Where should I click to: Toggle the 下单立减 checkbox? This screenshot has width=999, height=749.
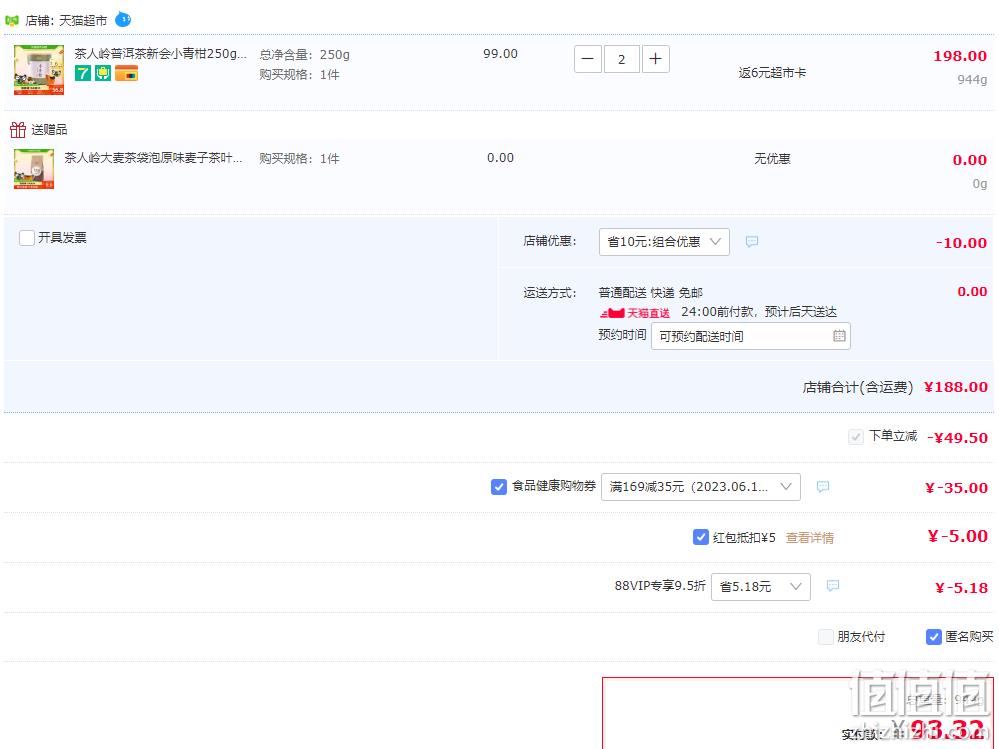pyautogui.click(x=856, y=437)
